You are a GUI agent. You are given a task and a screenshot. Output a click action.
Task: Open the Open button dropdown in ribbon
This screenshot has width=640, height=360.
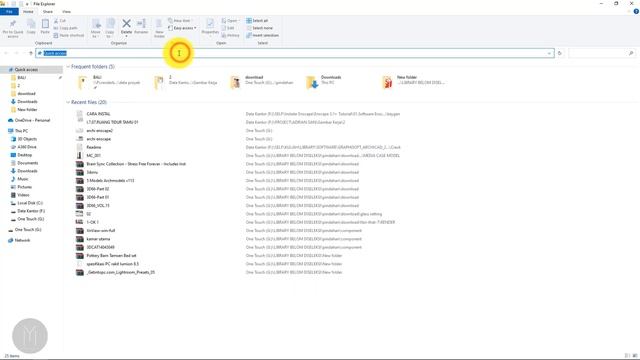click(239, 20)
